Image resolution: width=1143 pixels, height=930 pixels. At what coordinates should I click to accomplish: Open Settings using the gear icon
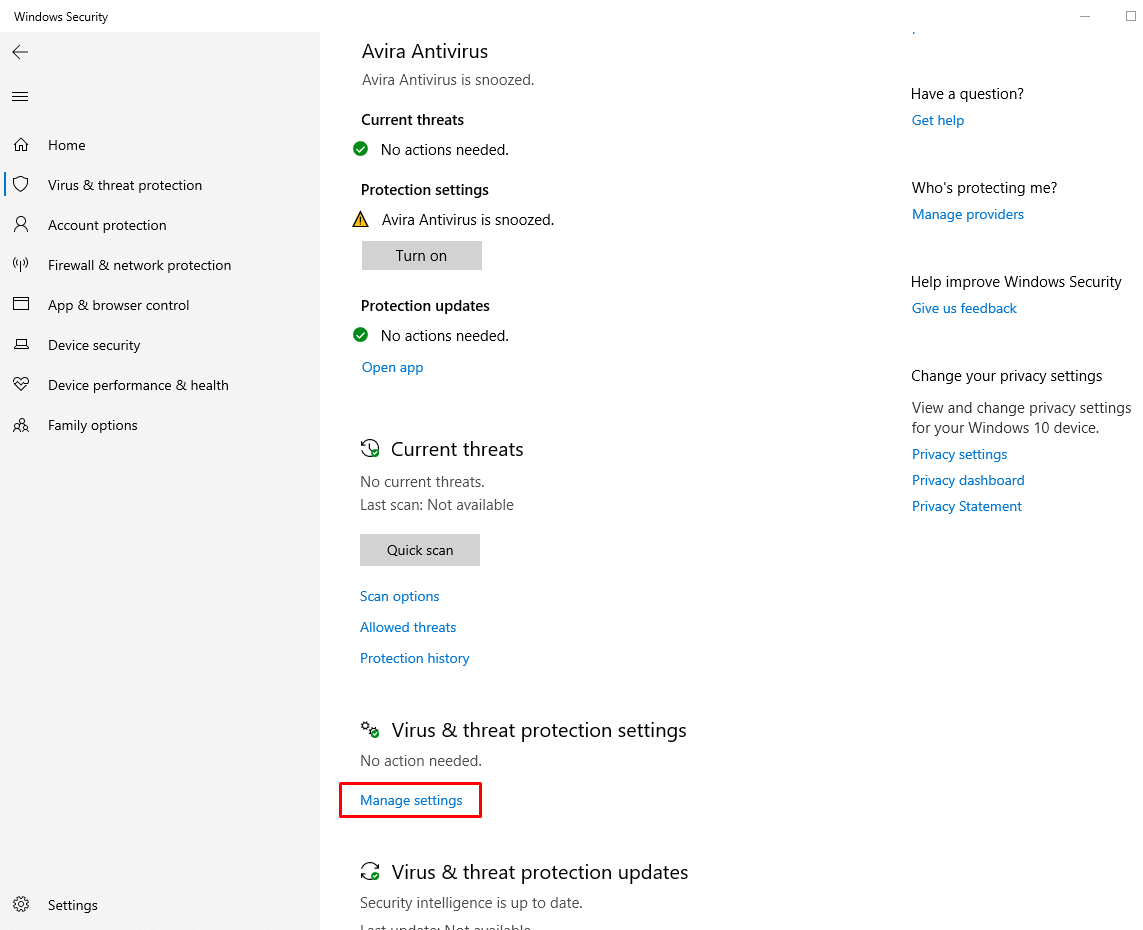click(x=21, y=904)
